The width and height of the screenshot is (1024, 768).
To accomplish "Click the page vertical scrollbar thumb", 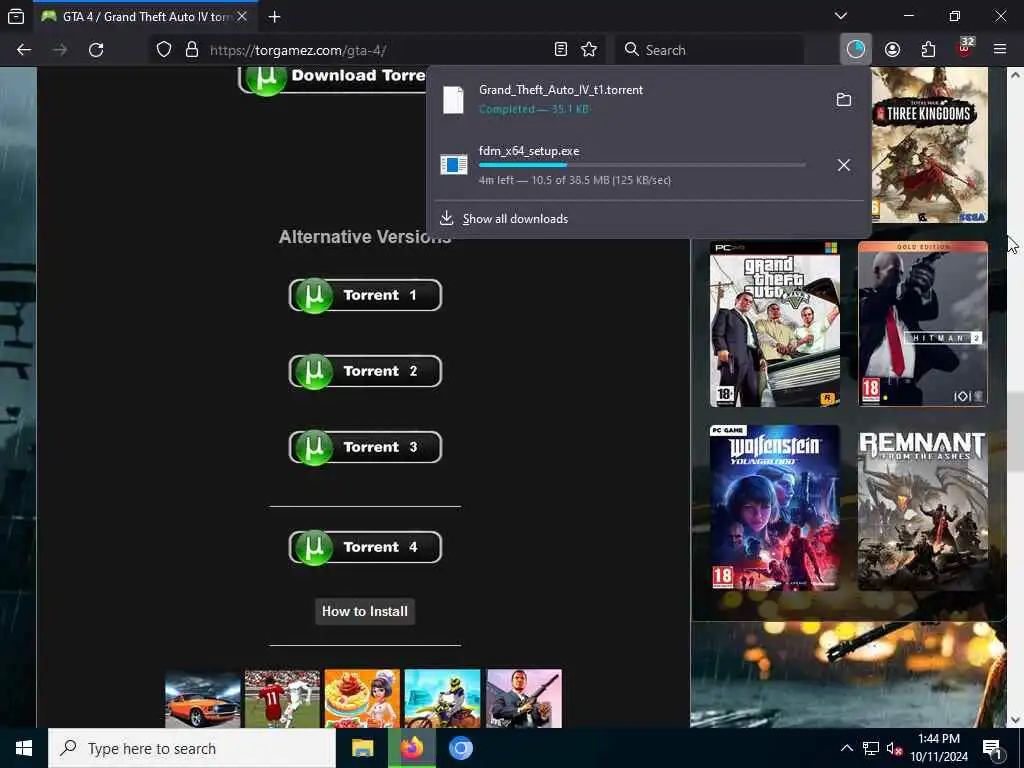I will (x=1016, y=431).
